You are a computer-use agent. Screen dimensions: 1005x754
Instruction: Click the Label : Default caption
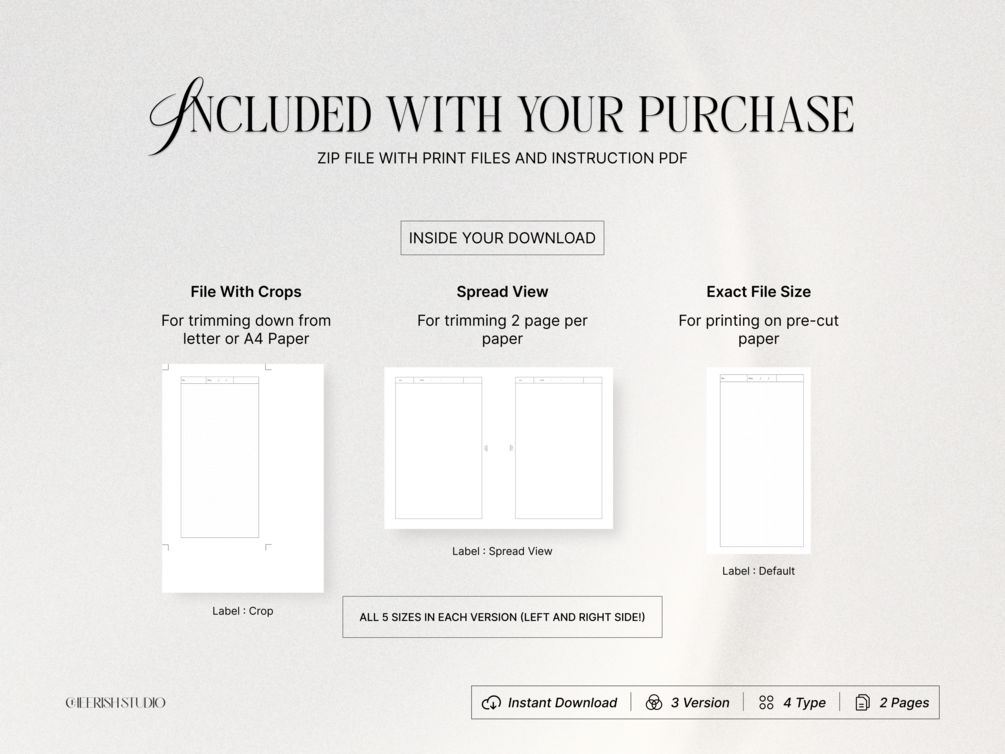tap(759, 571)
